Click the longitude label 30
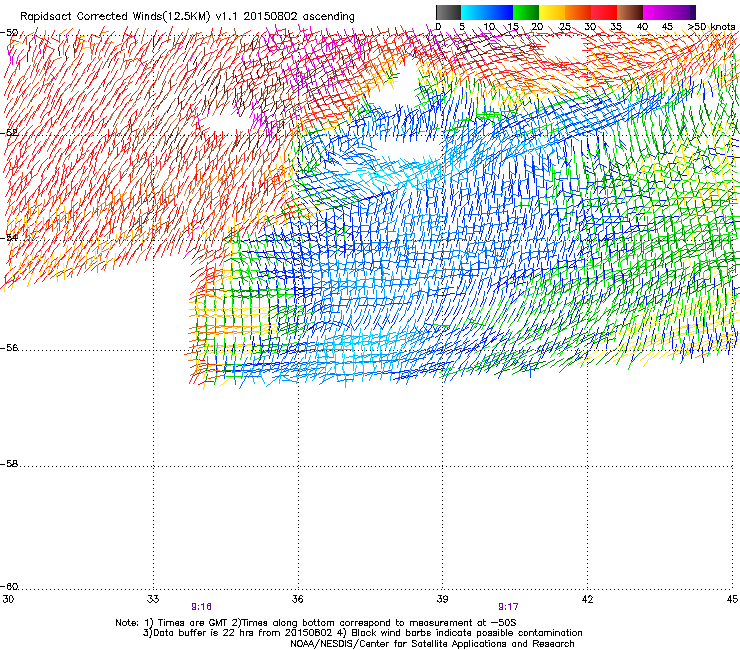740x650 pixels. point(8,599)
